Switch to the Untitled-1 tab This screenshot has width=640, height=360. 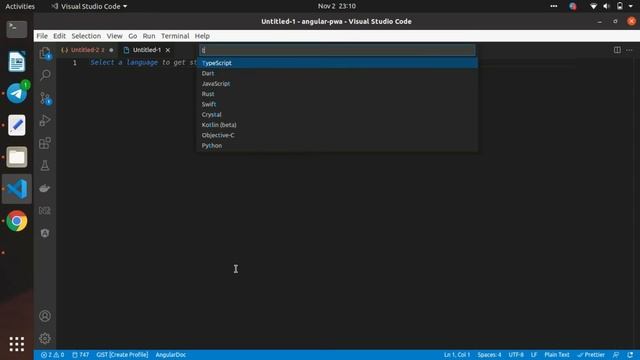point(147,50)
